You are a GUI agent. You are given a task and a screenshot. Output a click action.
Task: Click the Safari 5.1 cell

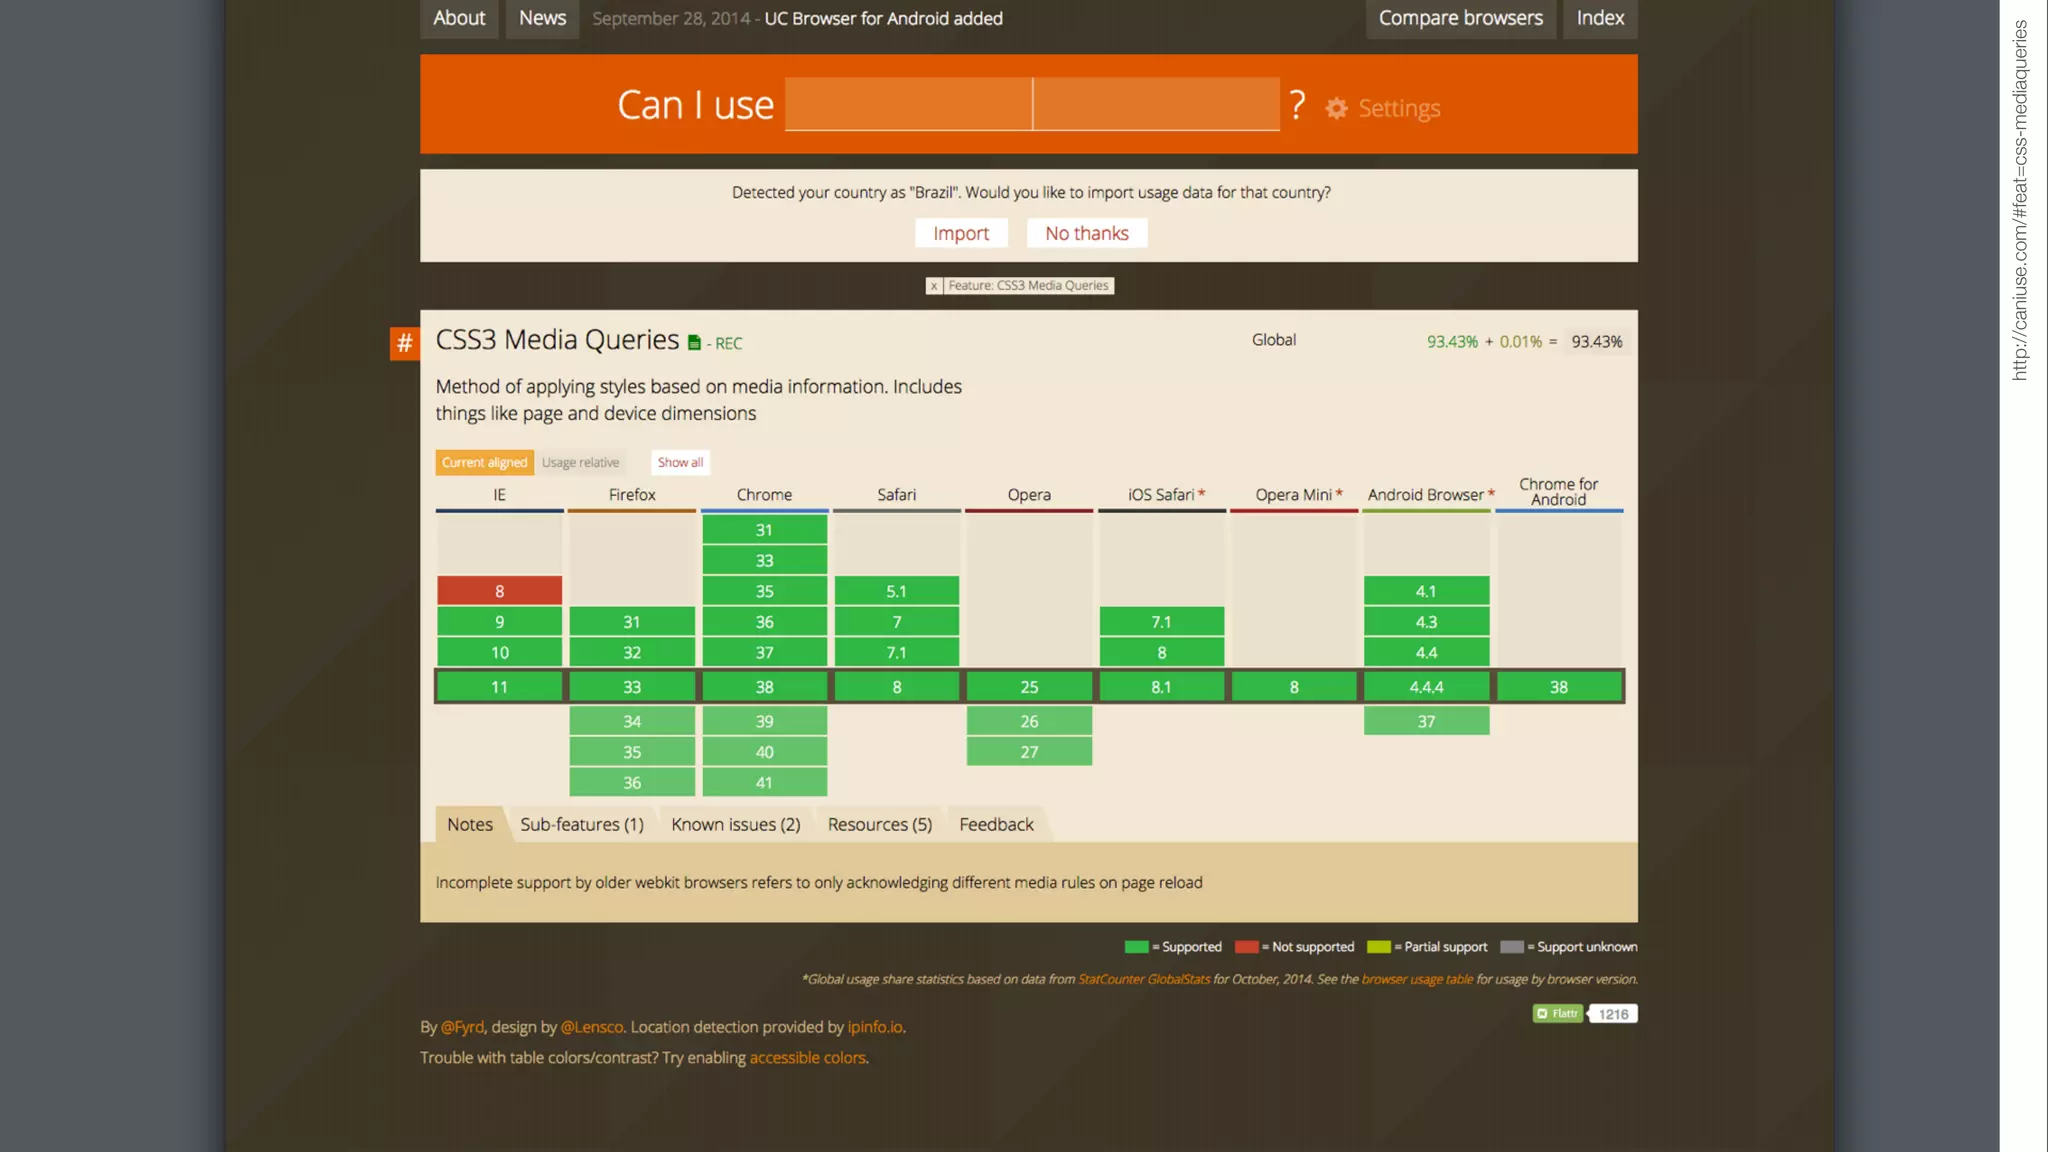897,591
